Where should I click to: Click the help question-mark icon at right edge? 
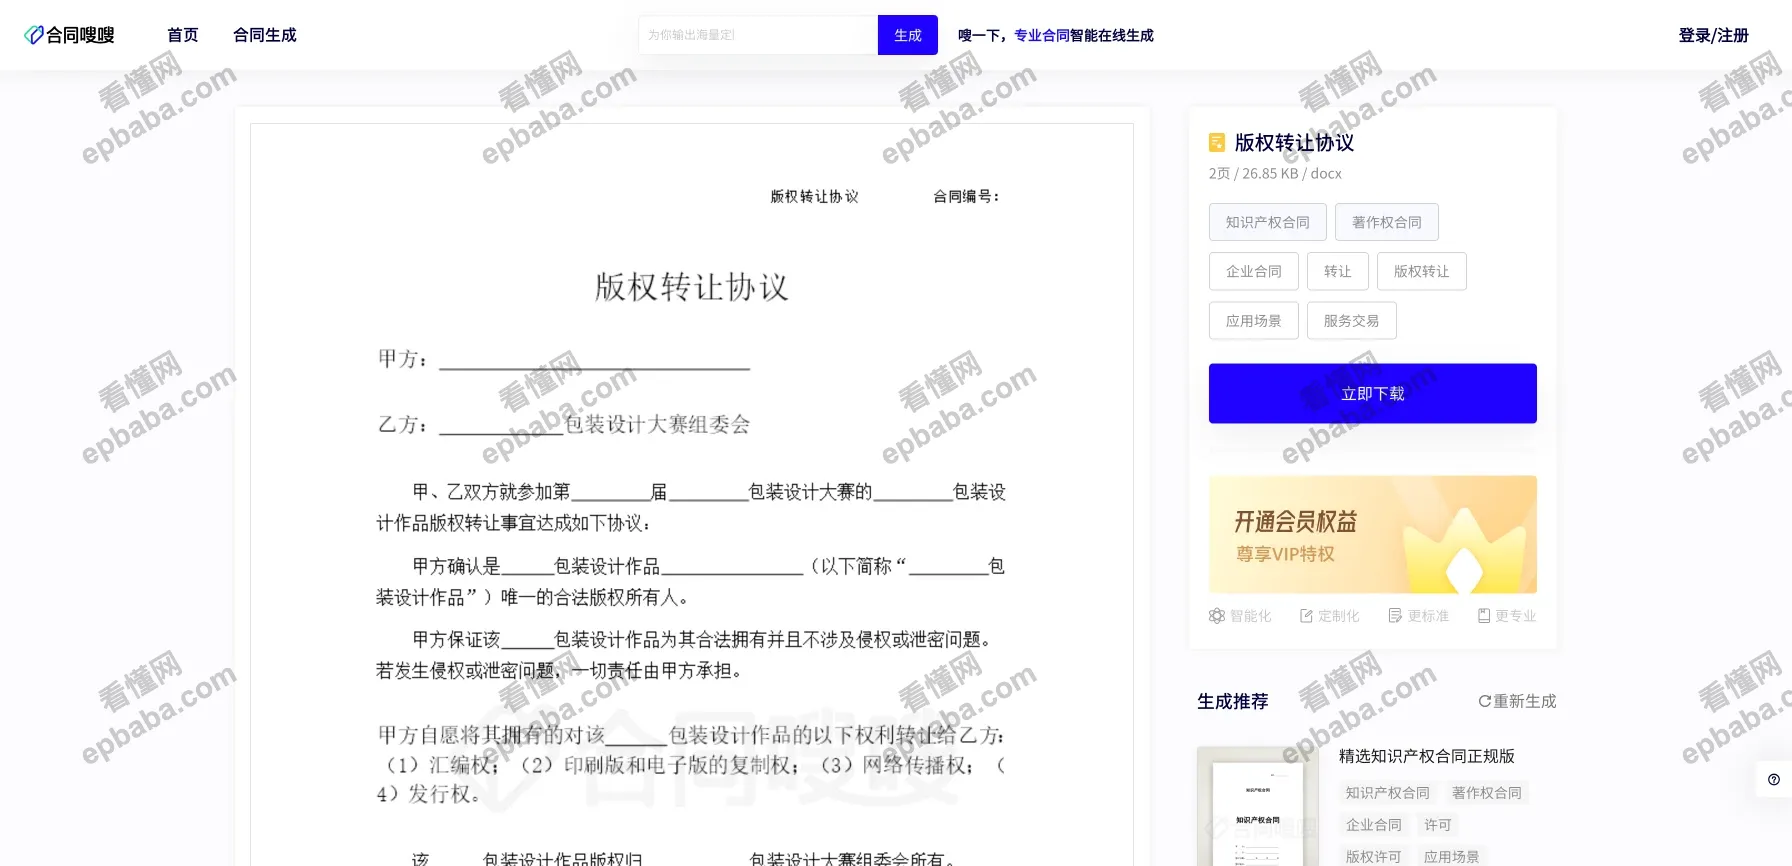(1774, 780)
